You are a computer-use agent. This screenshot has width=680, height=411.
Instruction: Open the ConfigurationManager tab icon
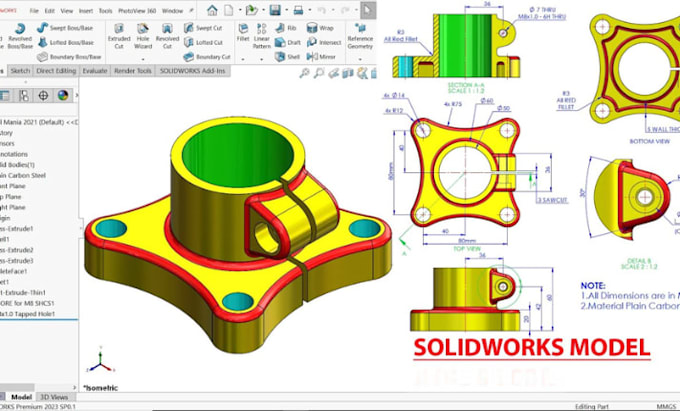[x=23, y=95]
